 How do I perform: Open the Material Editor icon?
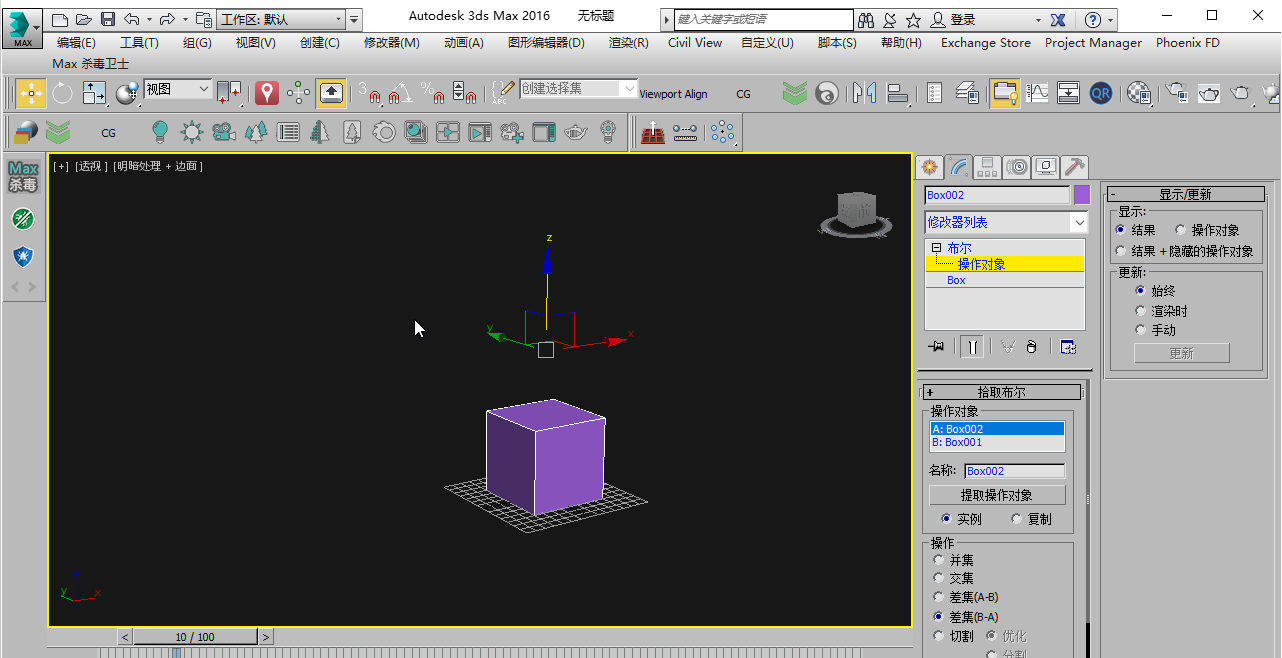(1139, 93)
